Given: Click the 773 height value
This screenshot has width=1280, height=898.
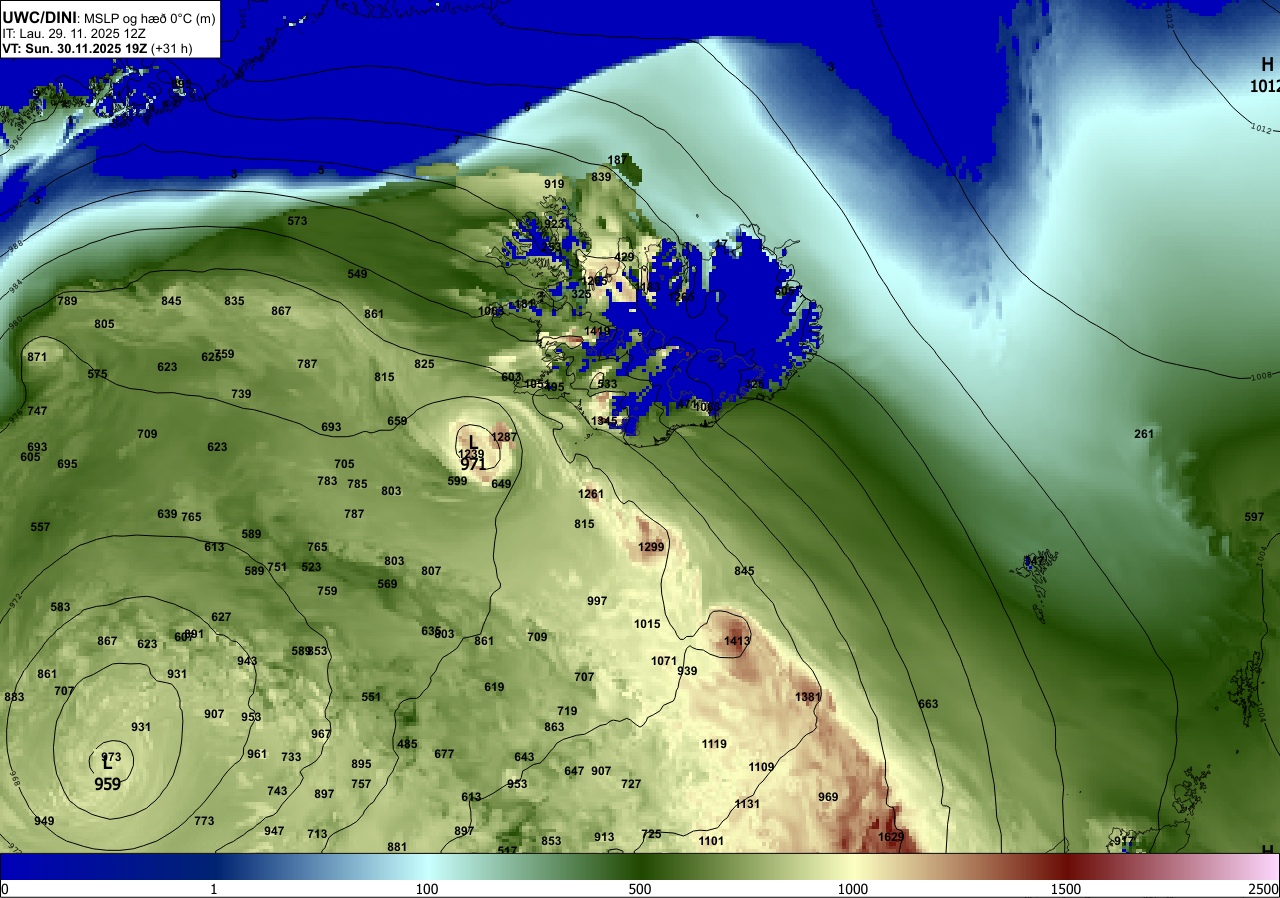Looking at the screenshot, I should click(204, 821).
